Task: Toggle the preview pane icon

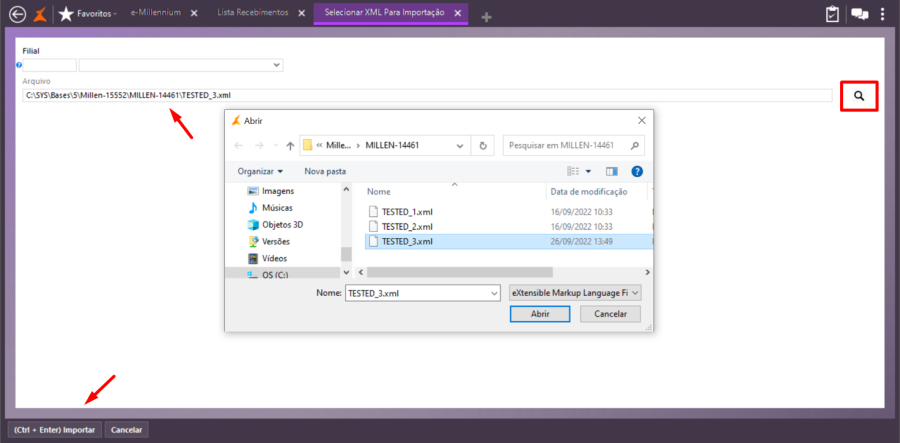Action: click(612, 171)
